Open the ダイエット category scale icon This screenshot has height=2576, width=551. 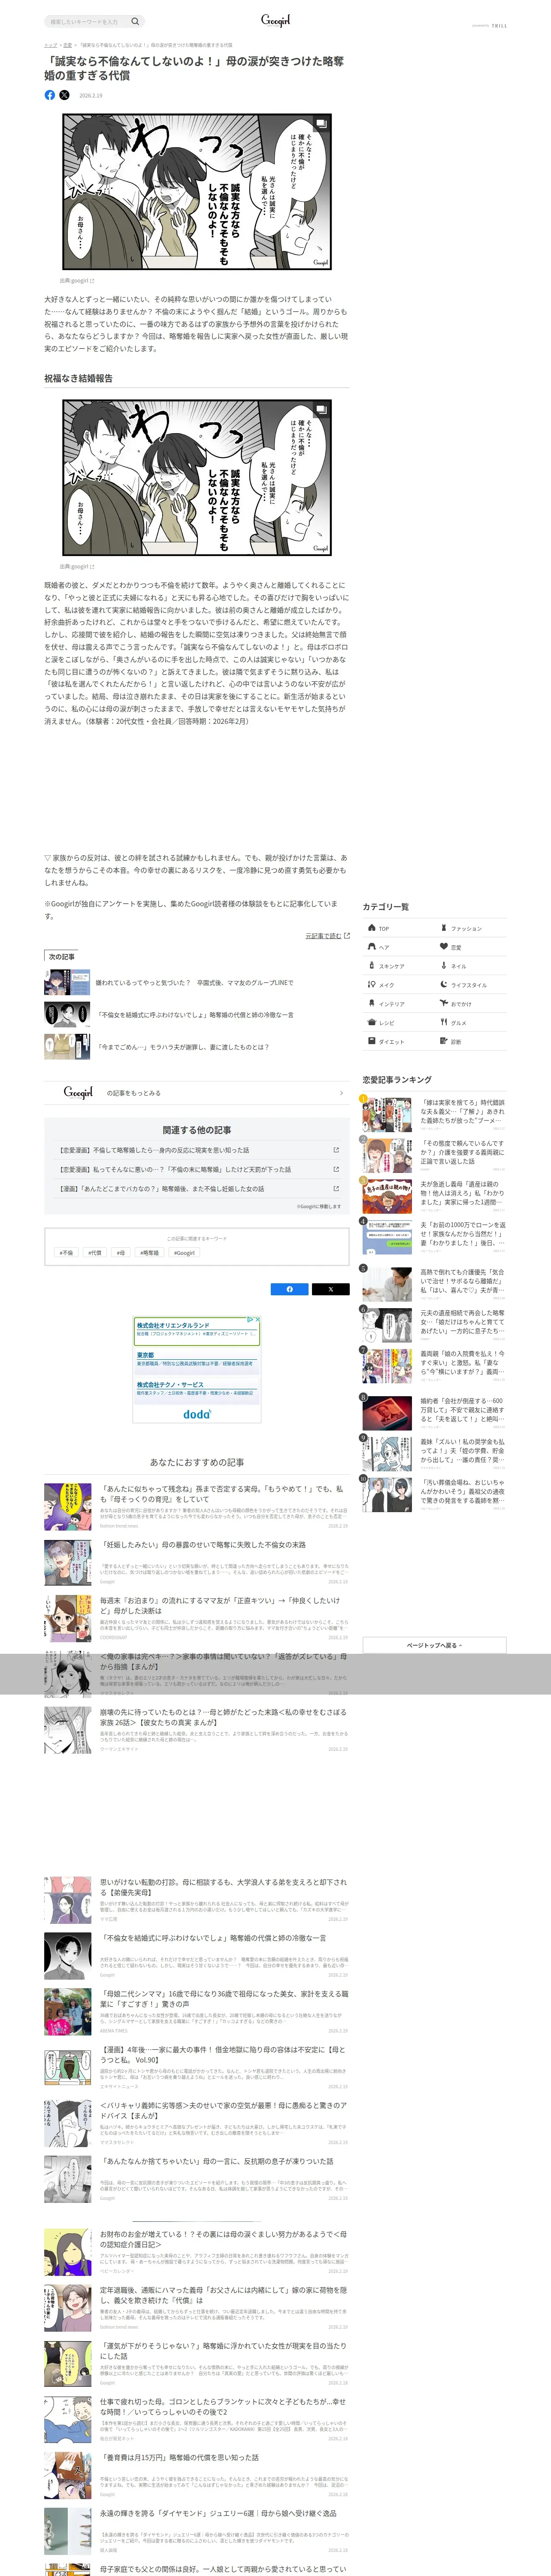(372, 1041)
